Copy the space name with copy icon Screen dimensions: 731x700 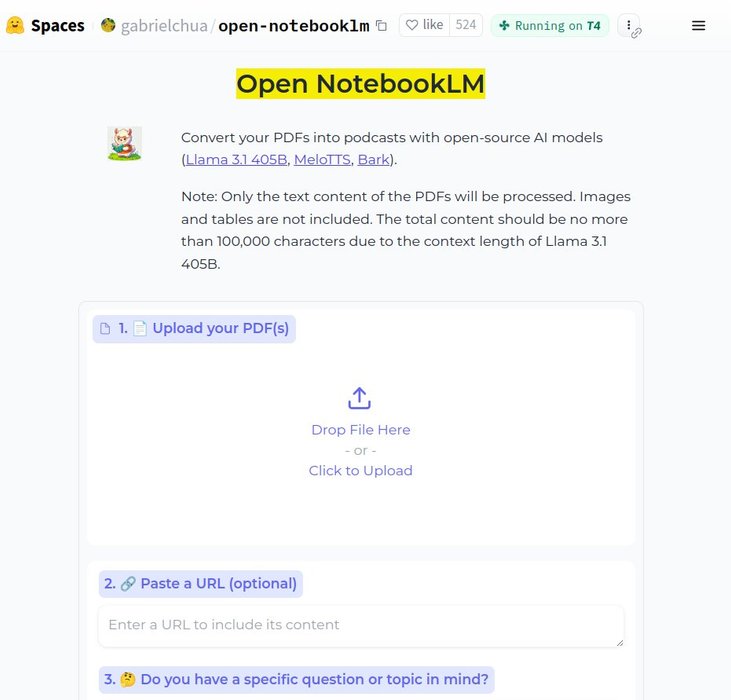click(x=381, y=26)
